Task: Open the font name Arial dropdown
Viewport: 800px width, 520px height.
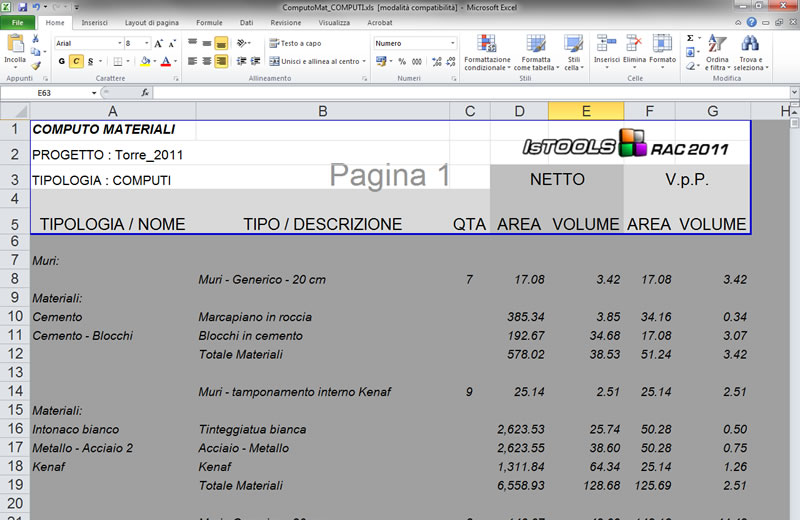Action: click(x=120, y=43)
